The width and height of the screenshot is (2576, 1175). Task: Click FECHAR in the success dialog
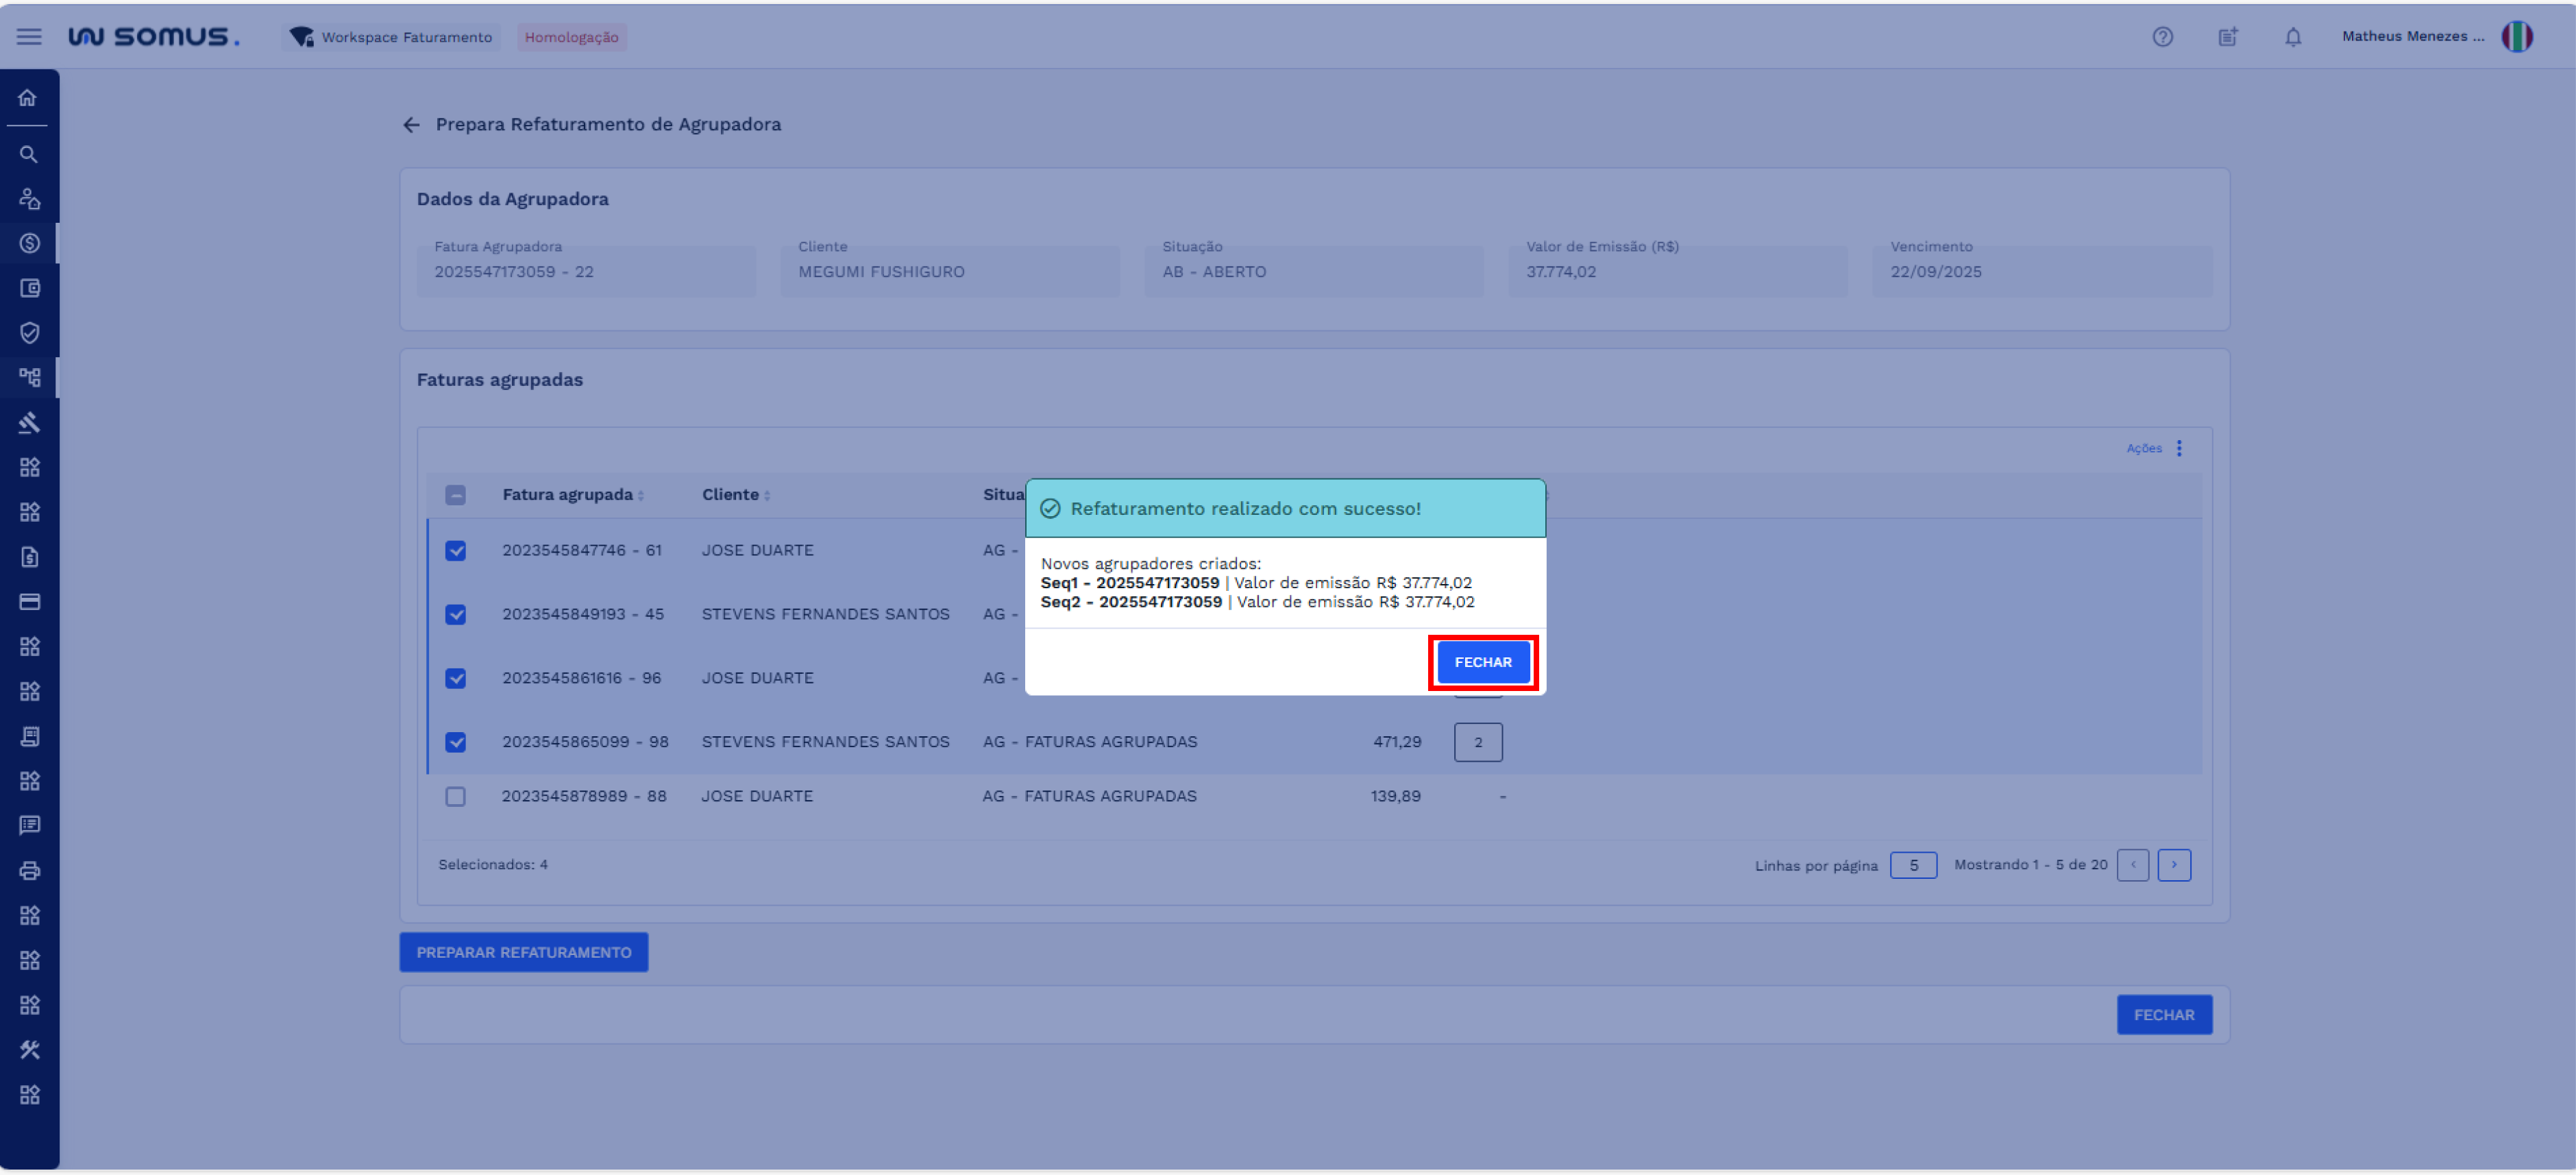(1482, 663)
